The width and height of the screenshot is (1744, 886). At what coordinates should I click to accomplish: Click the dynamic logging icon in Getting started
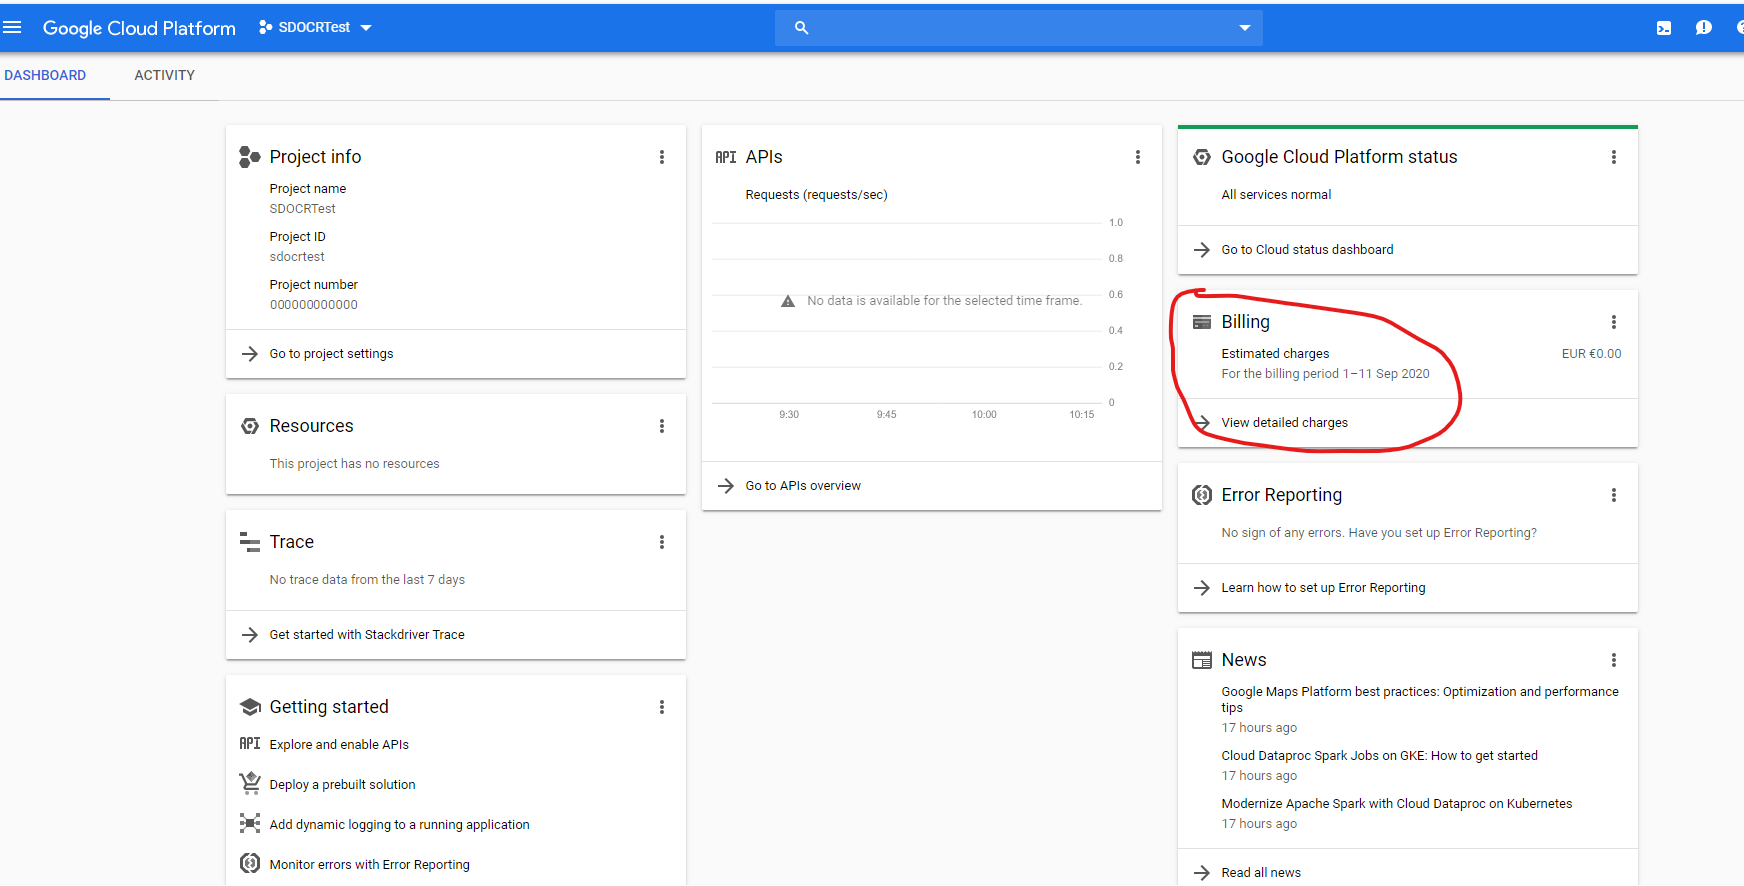coord(250,823)
